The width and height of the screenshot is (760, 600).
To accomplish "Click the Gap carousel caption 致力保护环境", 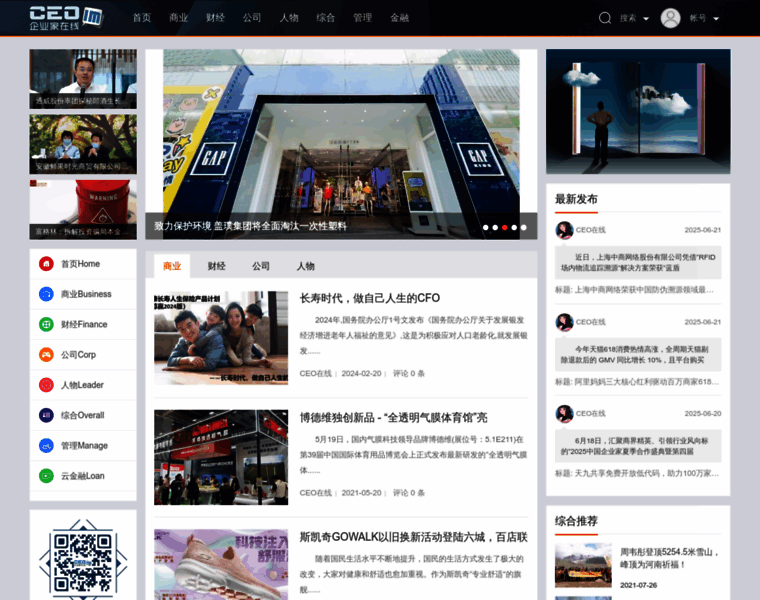I will click(x=251, y=226).
